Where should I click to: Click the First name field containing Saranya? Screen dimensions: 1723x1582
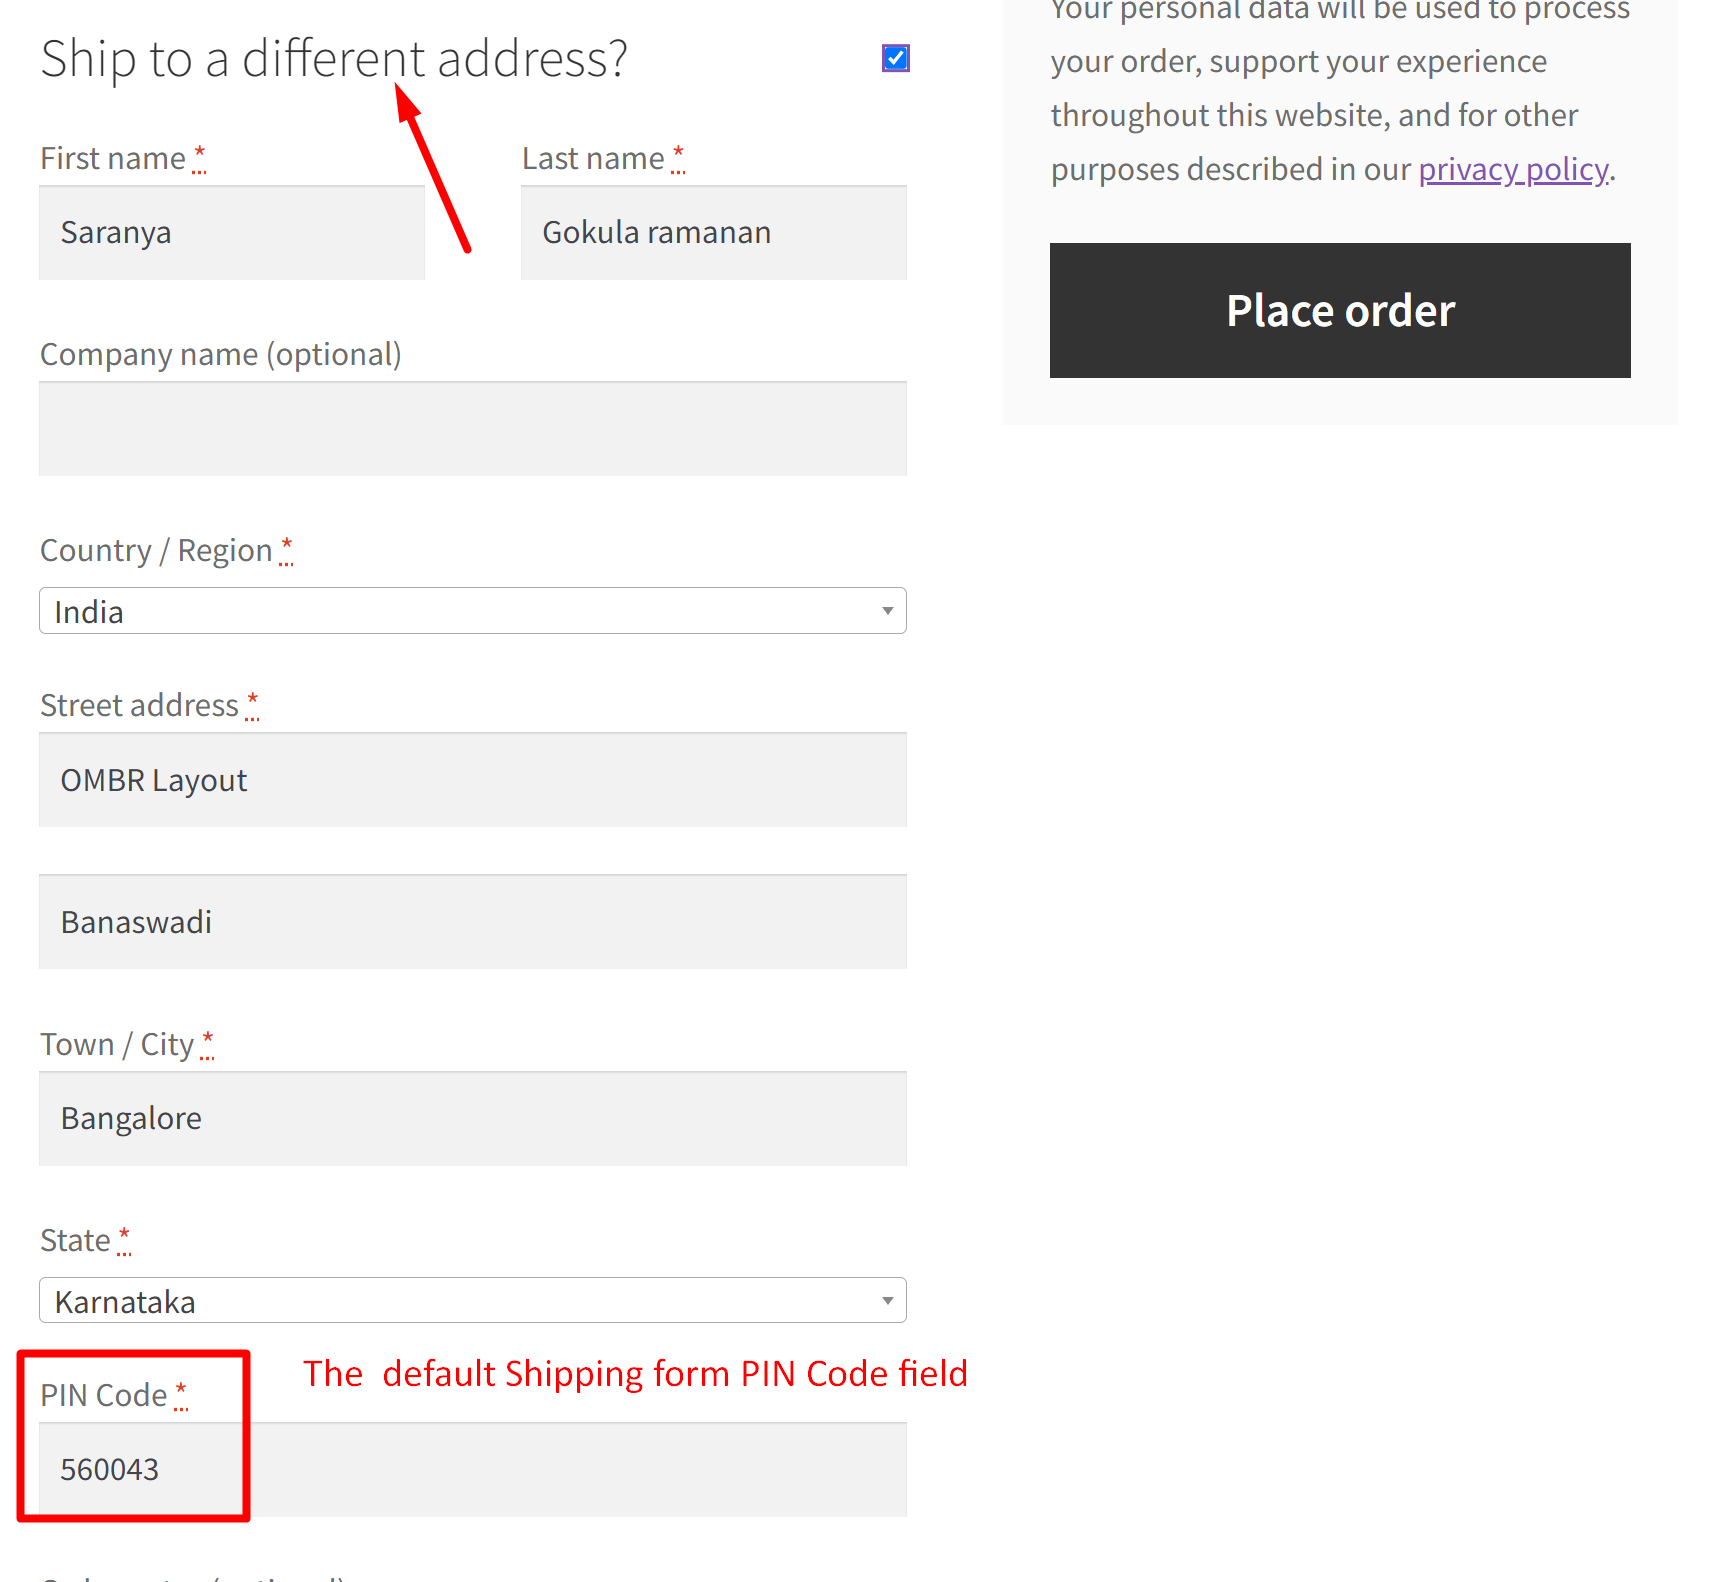pos(231,232)
